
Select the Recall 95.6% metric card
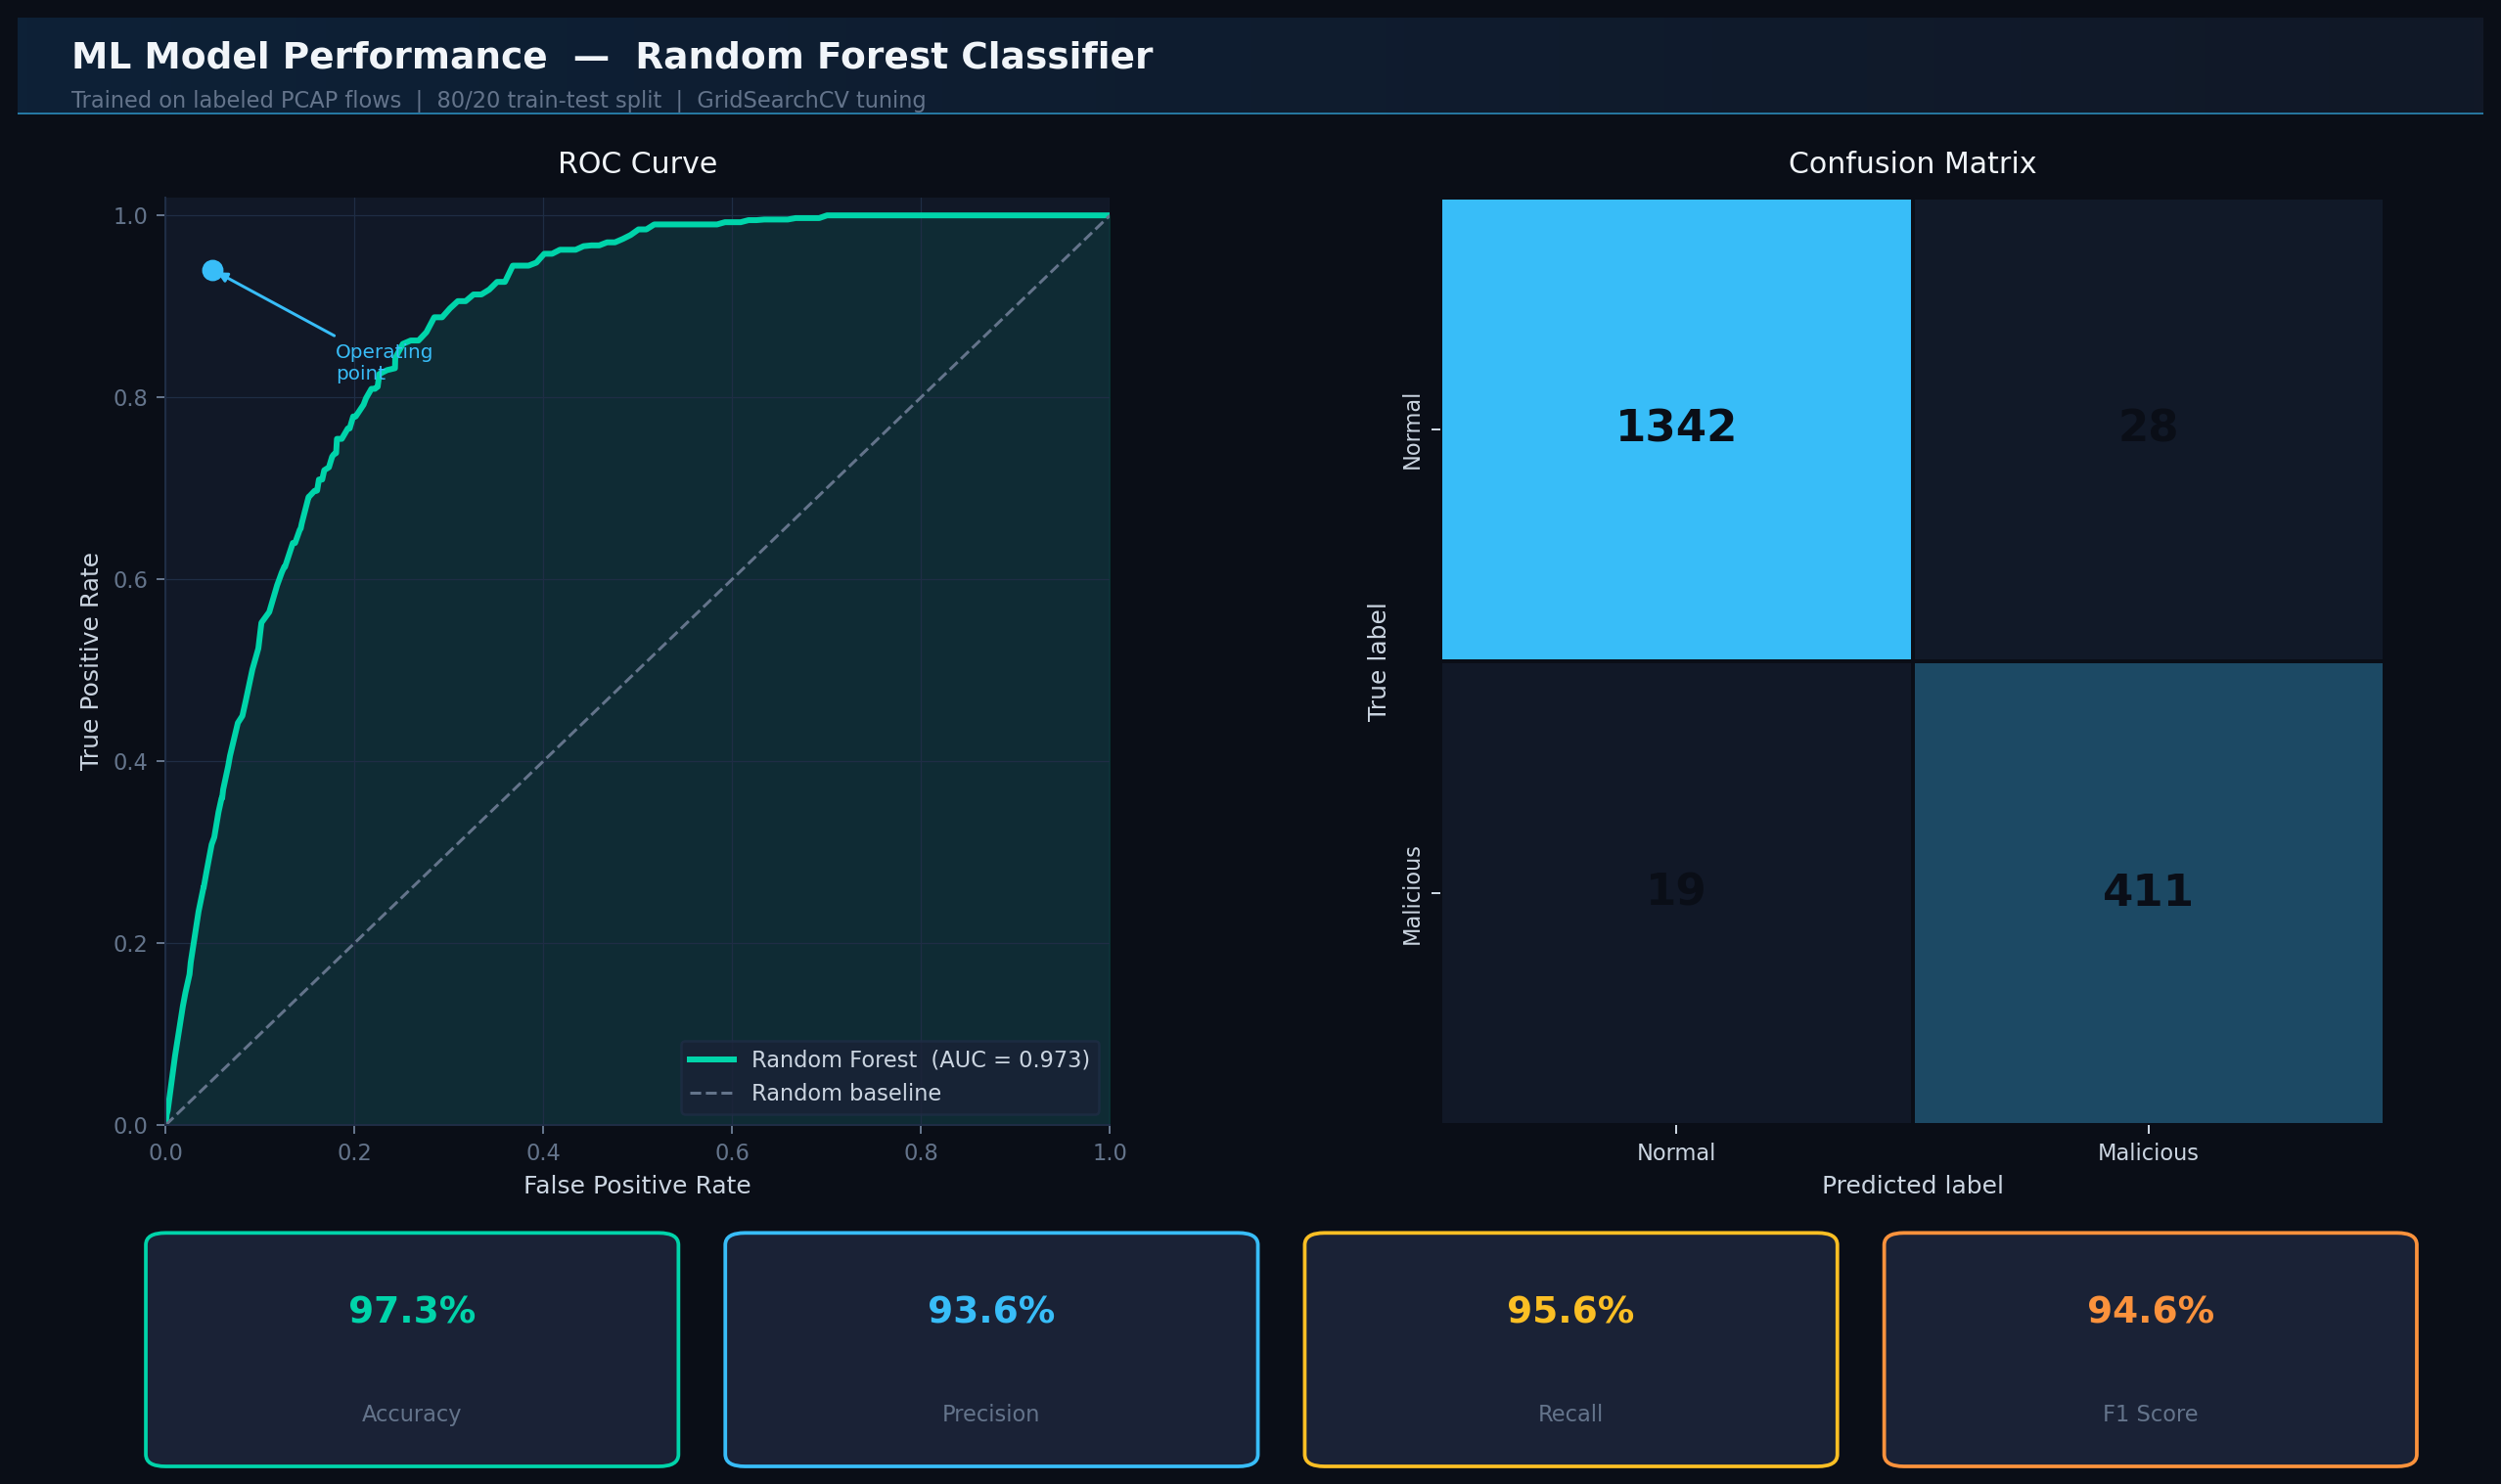[1570, 1349]
